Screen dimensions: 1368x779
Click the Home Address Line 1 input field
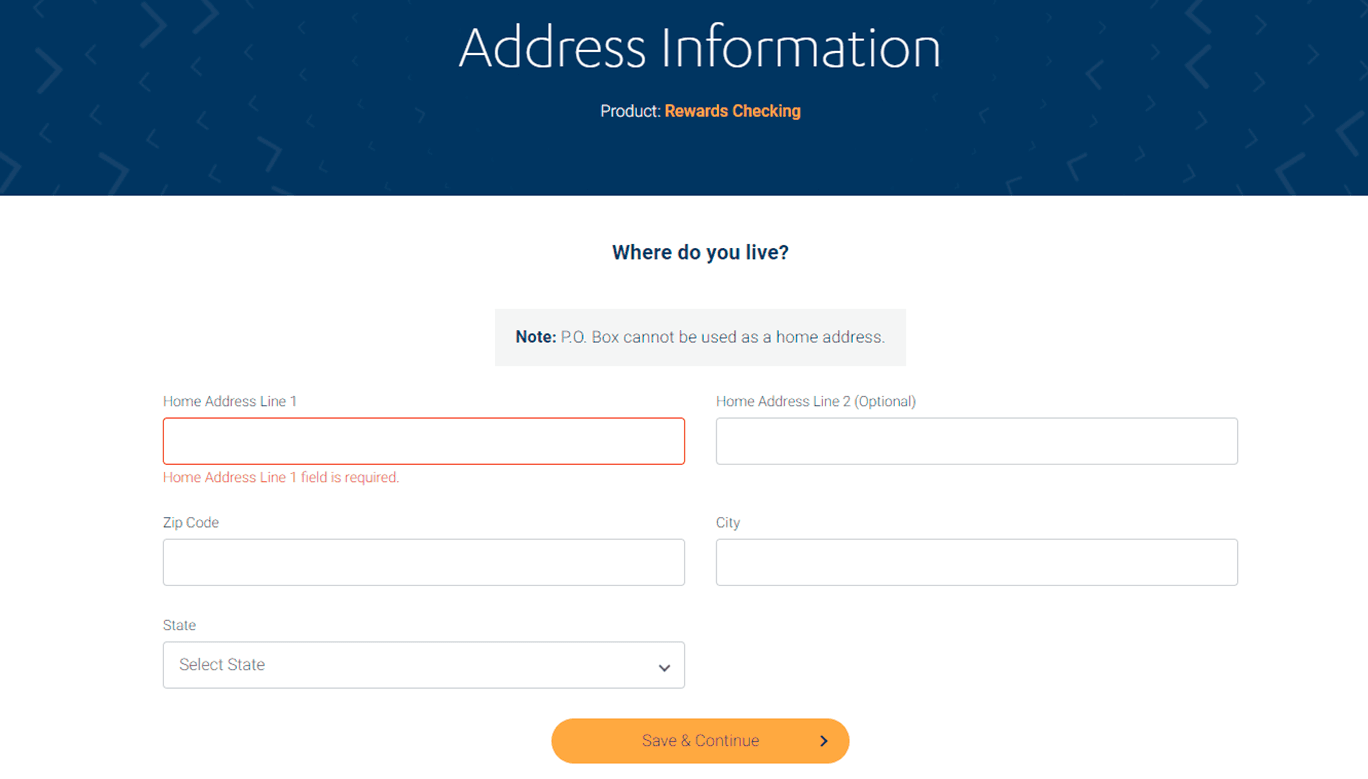(423, 441)
